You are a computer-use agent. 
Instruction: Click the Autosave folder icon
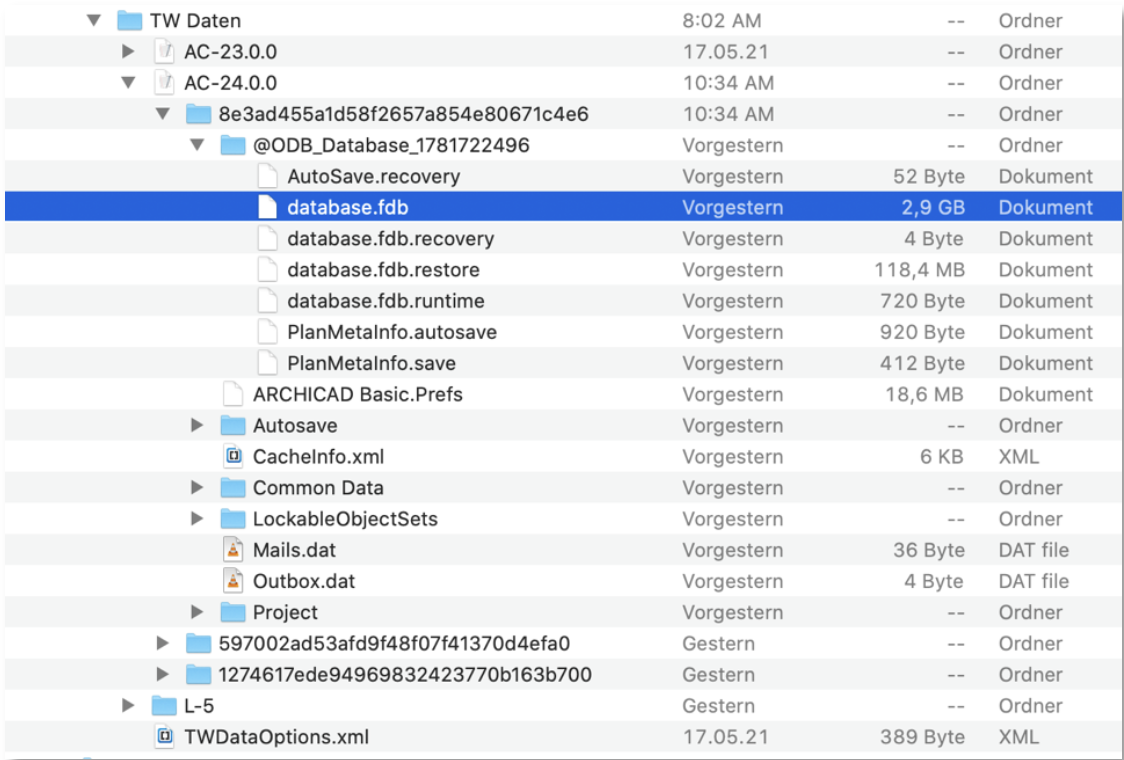(x=232, y=425)
